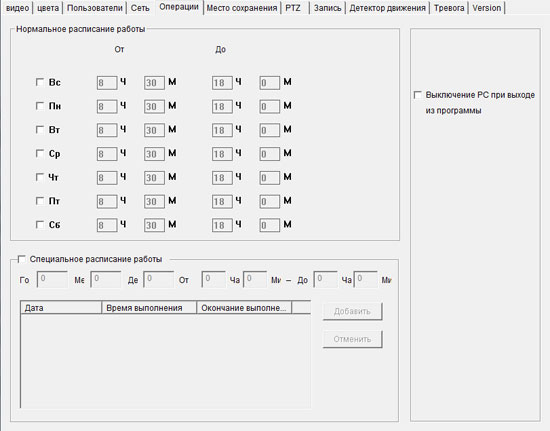Click the Пн start hour field
The image size is (550, 431).
(x=107, y=107)
